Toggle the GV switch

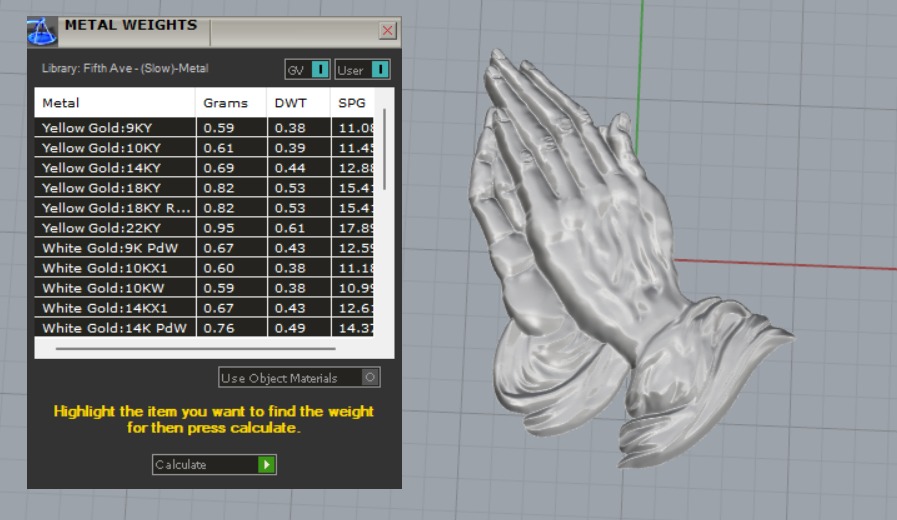click(307, 70)
